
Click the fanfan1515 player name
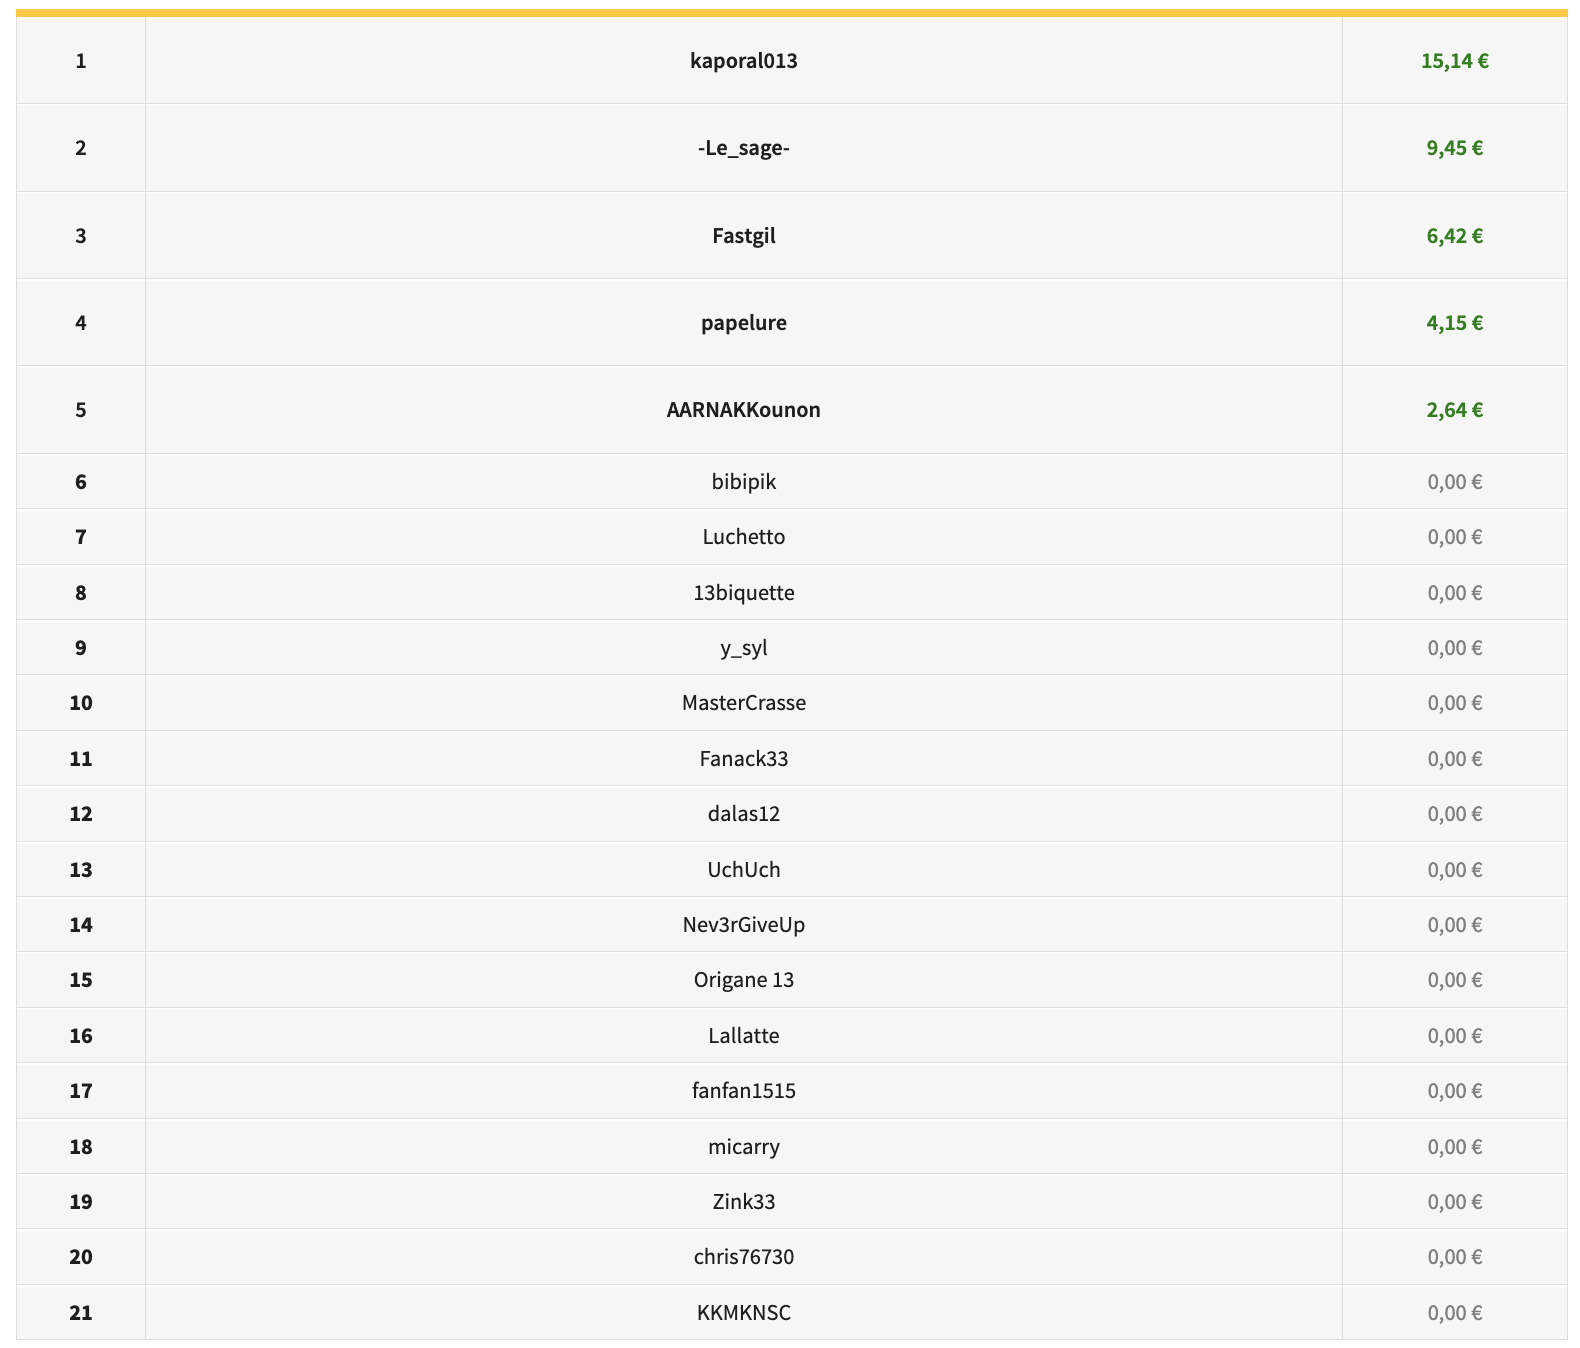pyautogui.click(x=743, y=1090)
